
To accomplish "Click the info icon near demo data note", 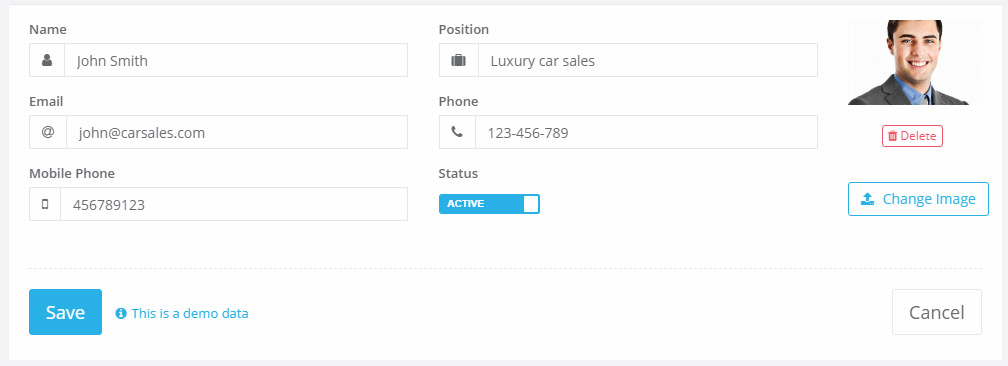I will [x=121, y=313].
